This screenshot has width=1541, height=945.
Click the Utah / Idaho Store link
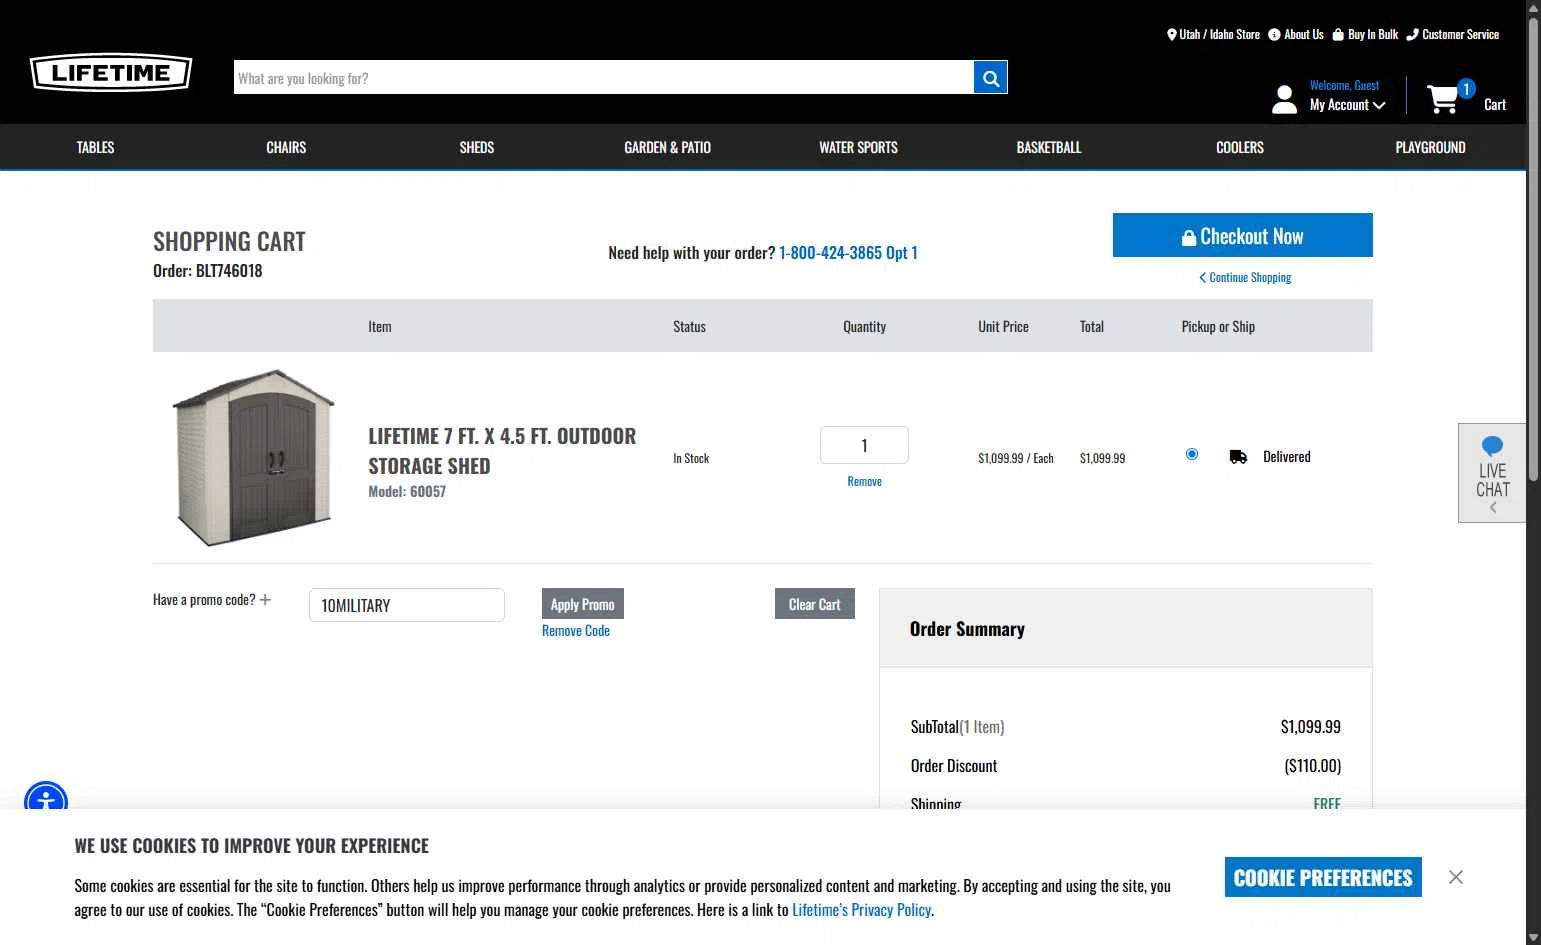coord(1220,34)
